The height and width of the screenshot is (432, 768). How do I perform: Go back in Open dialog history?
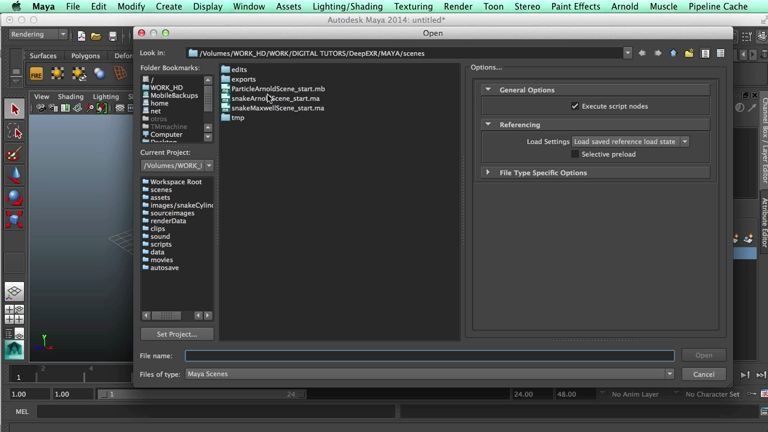642,53
